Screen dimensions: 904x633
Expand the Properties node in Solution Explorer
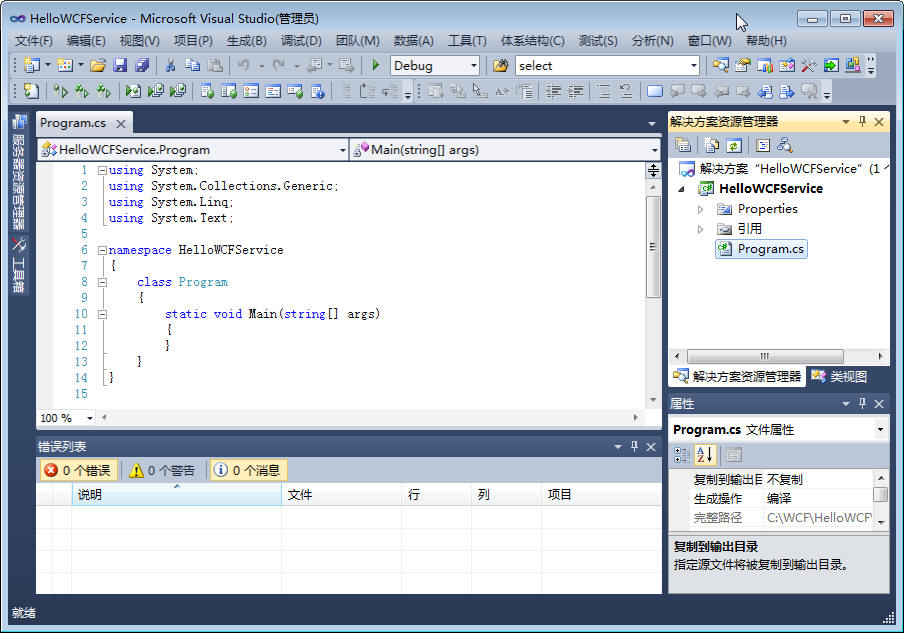pos(700,209)
